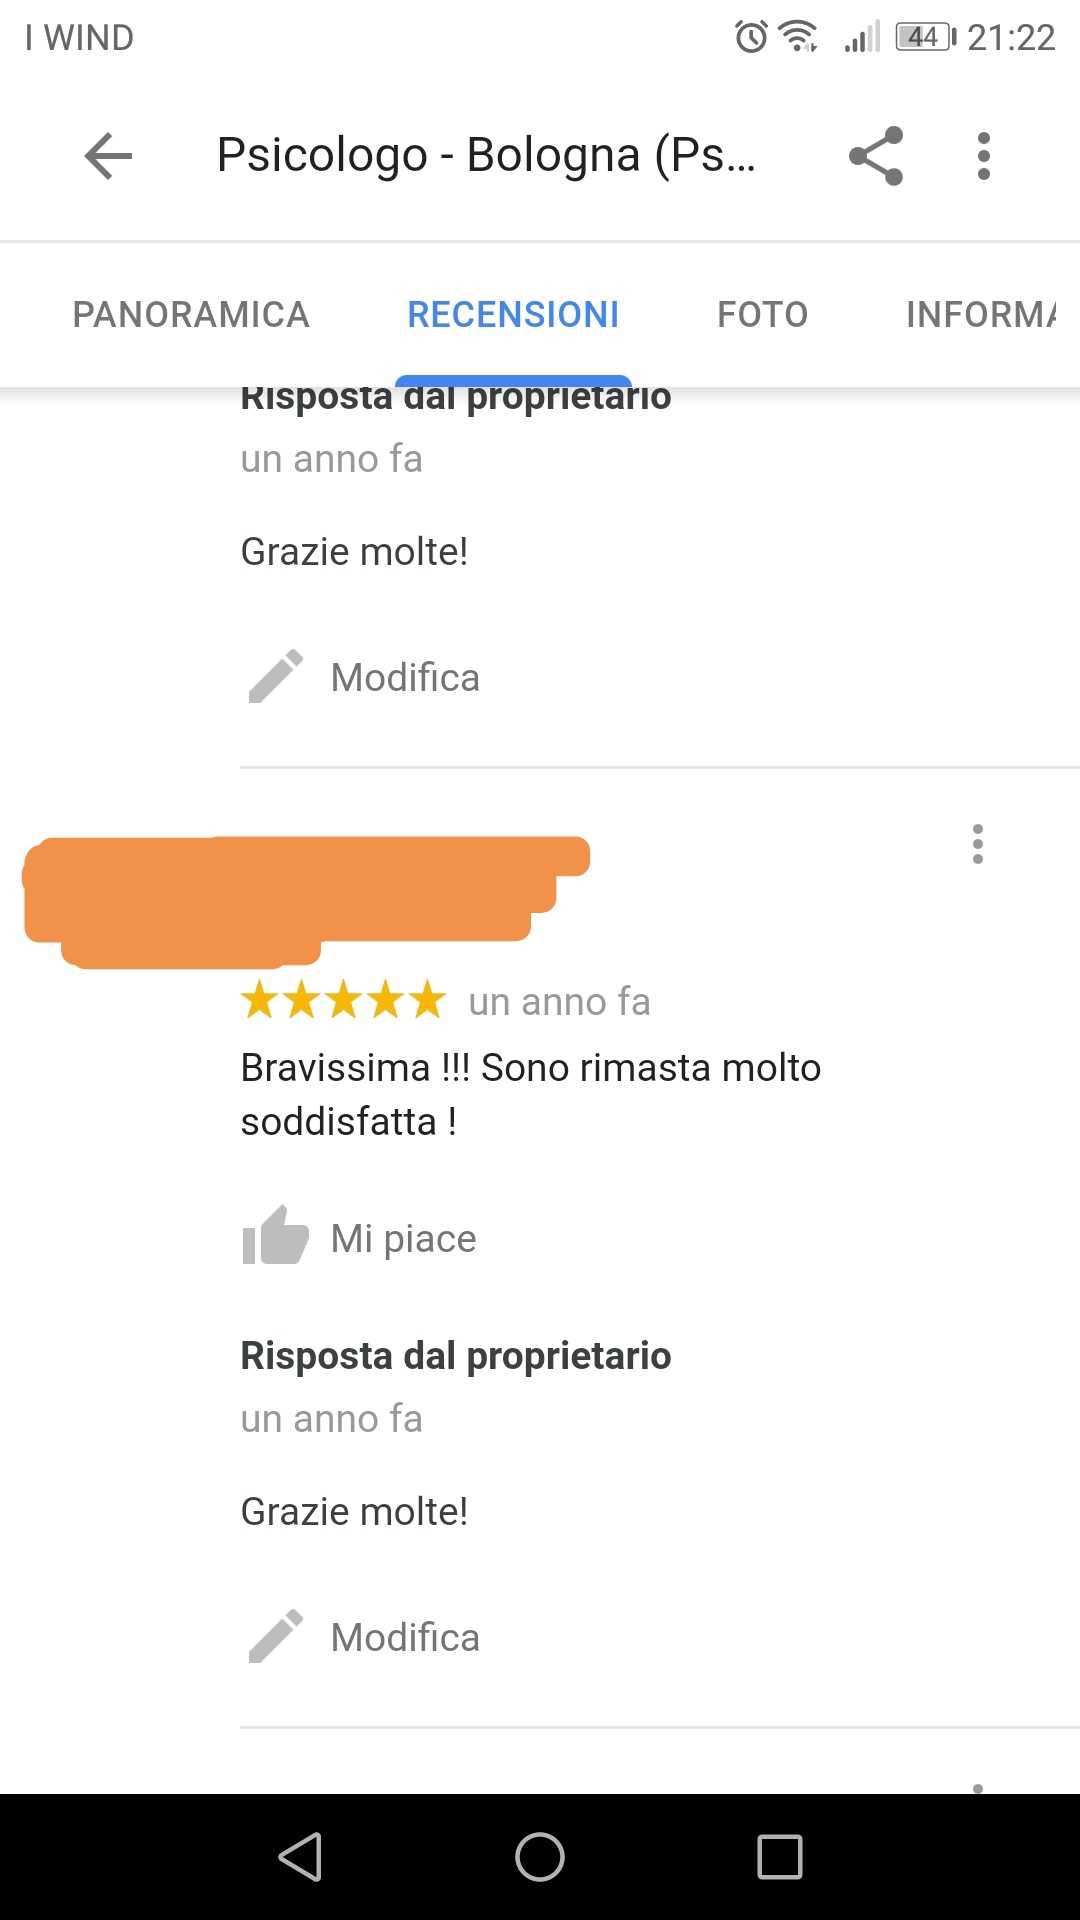
Task: Open review options three-dot menu
Action: tap(978, 844)
